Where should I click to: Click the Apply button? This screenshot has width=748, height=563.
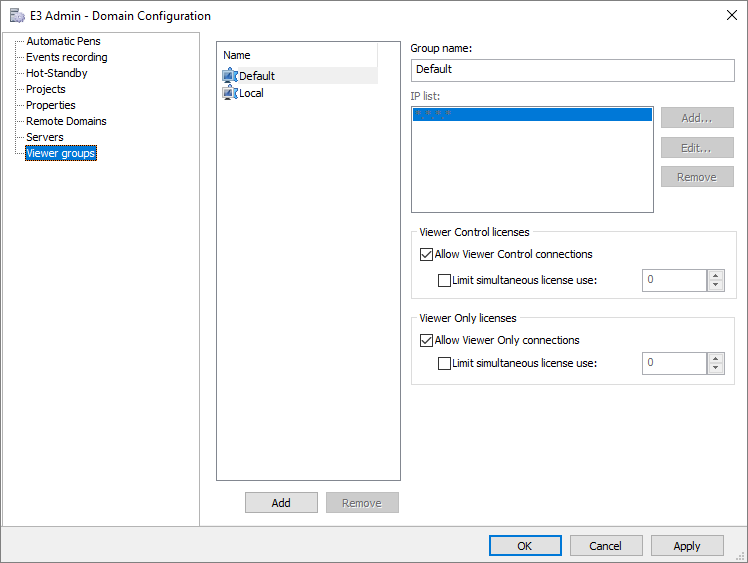[687, 546]
